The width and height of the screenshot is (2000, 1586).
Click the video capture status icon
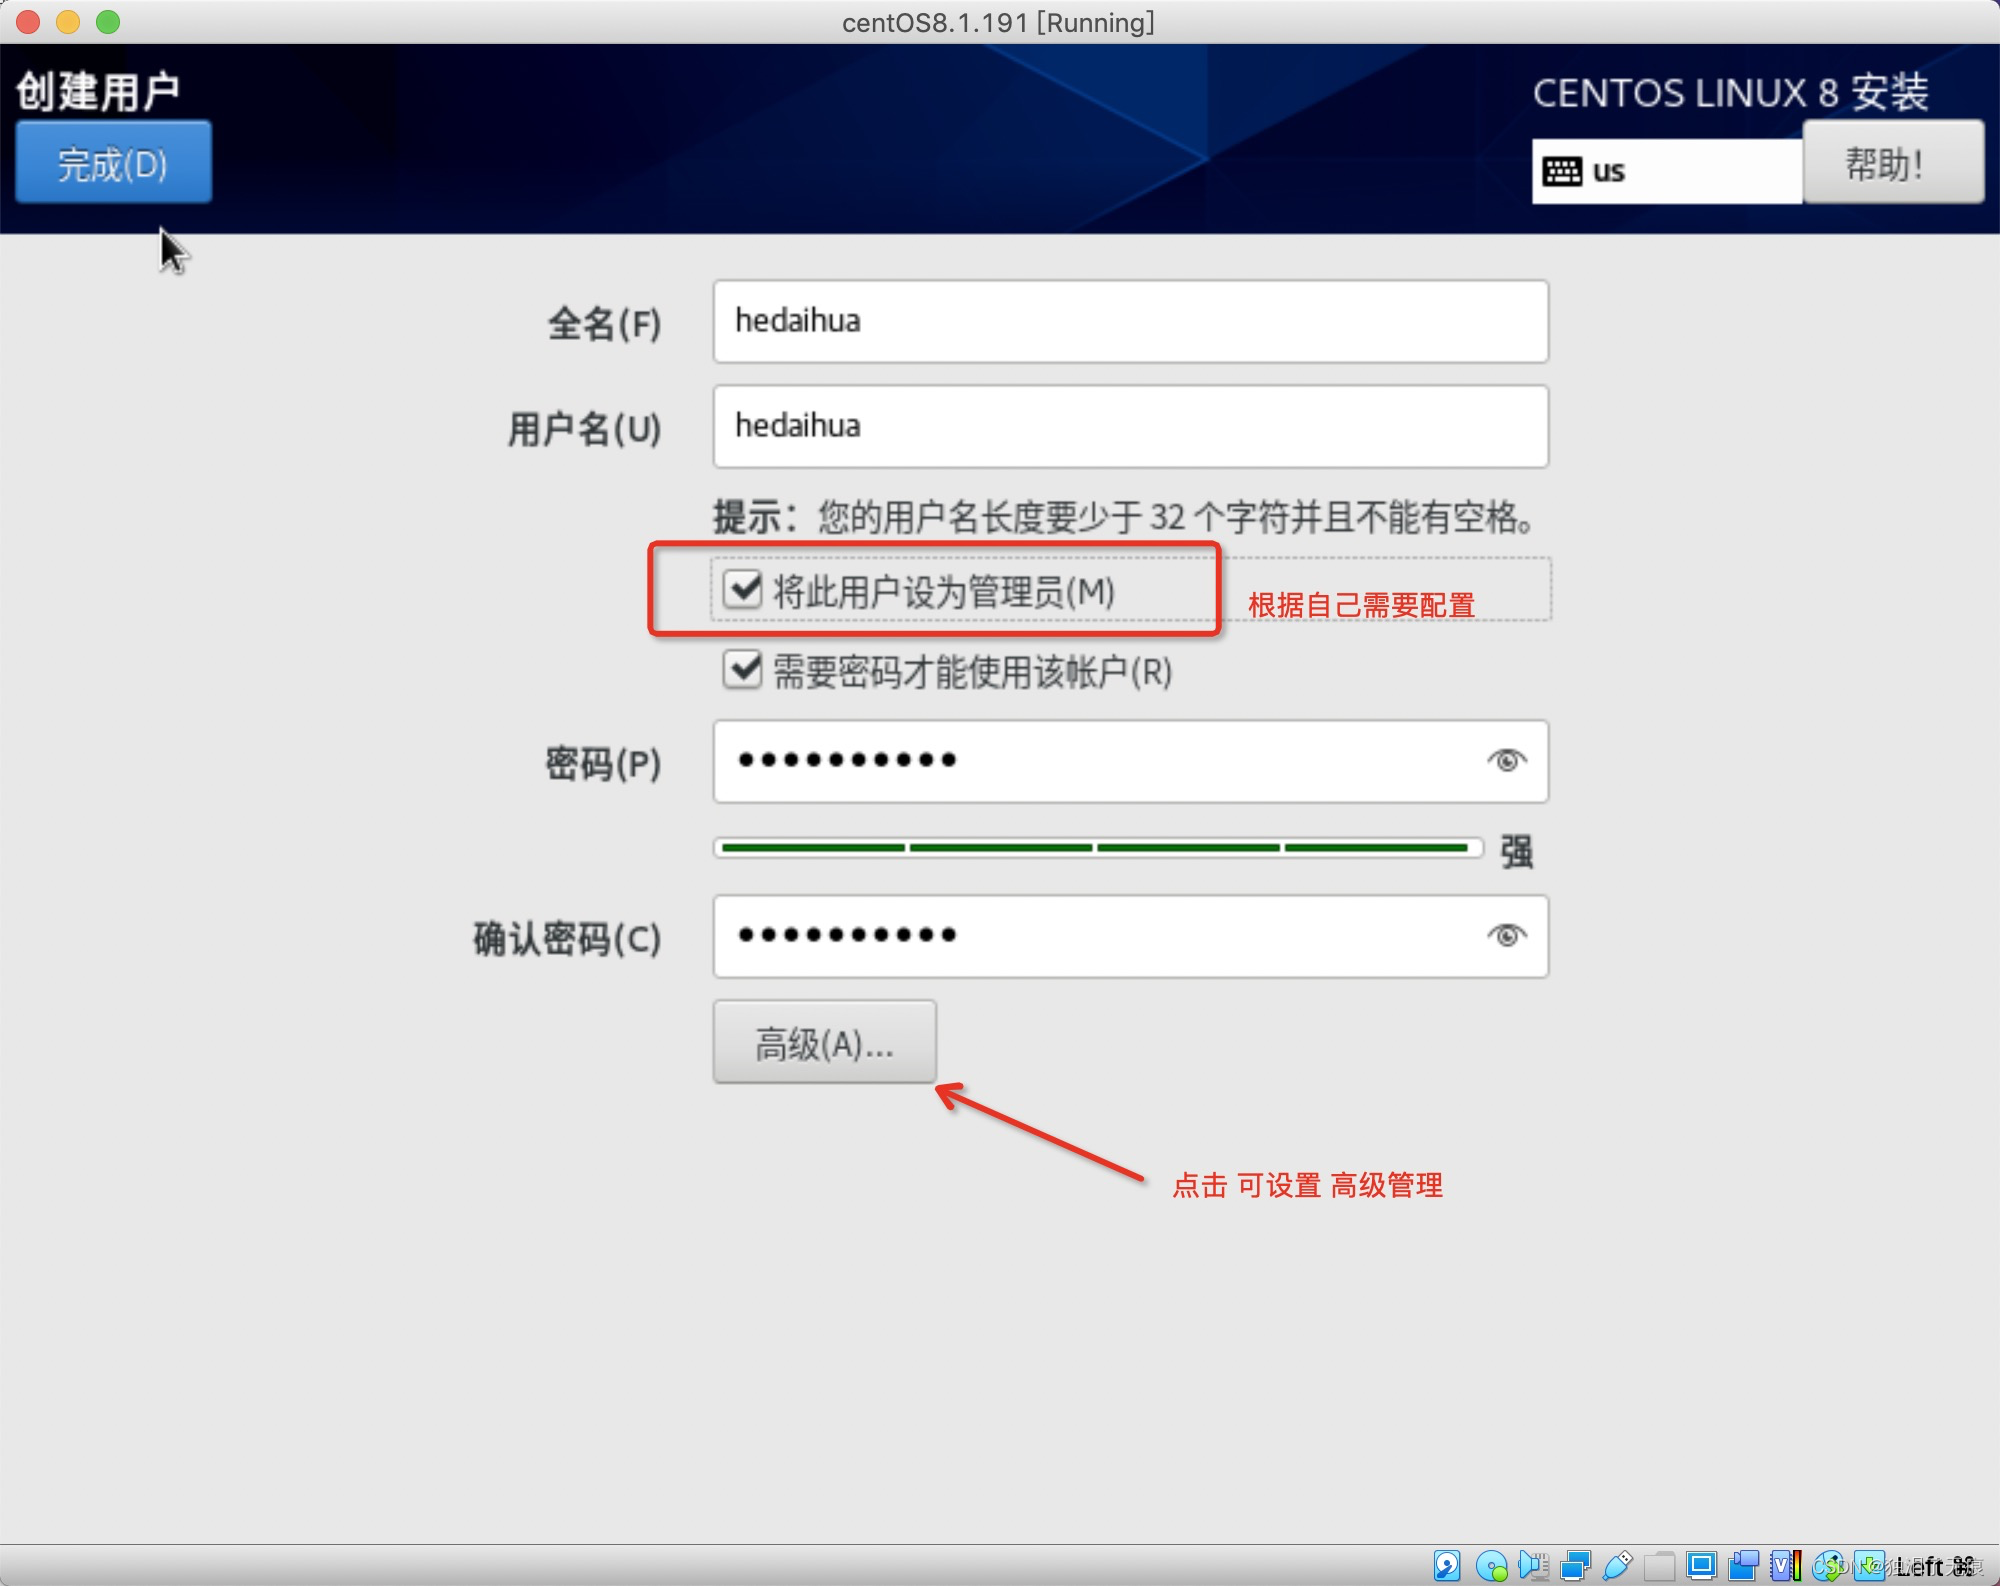(x=1743, y=1565)
